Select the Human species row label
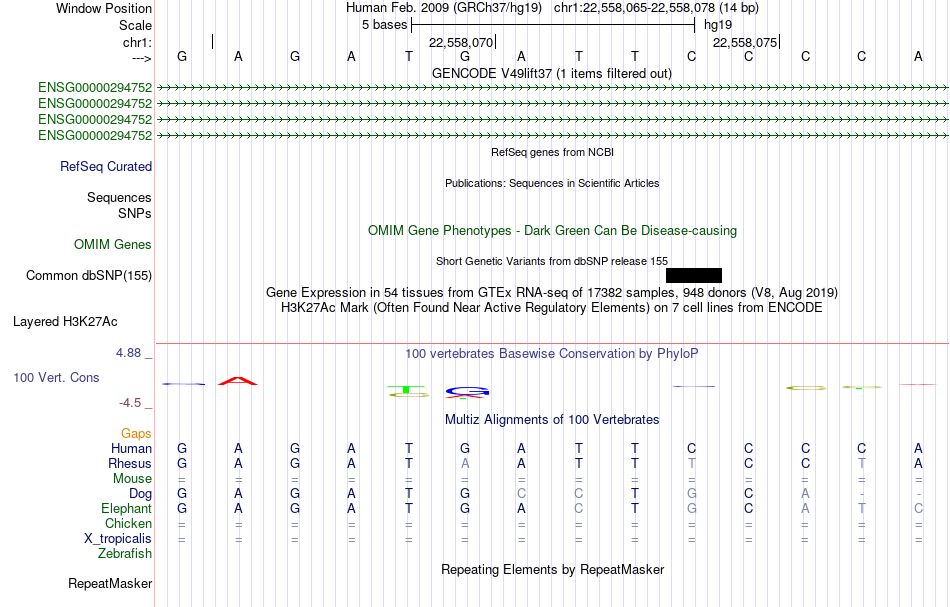 (131, 448)
